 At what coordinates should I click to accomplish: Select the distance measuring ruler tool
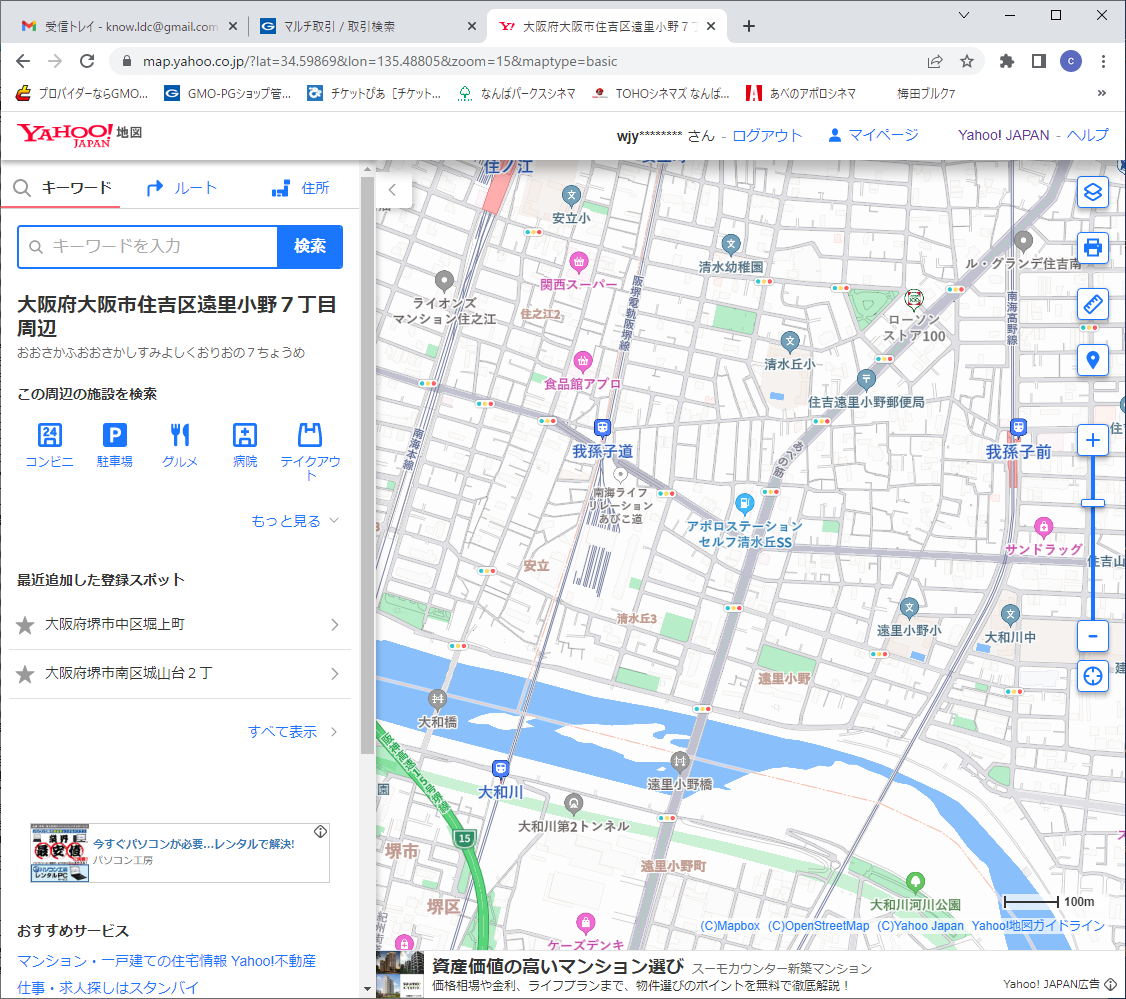pos(1093,304)
